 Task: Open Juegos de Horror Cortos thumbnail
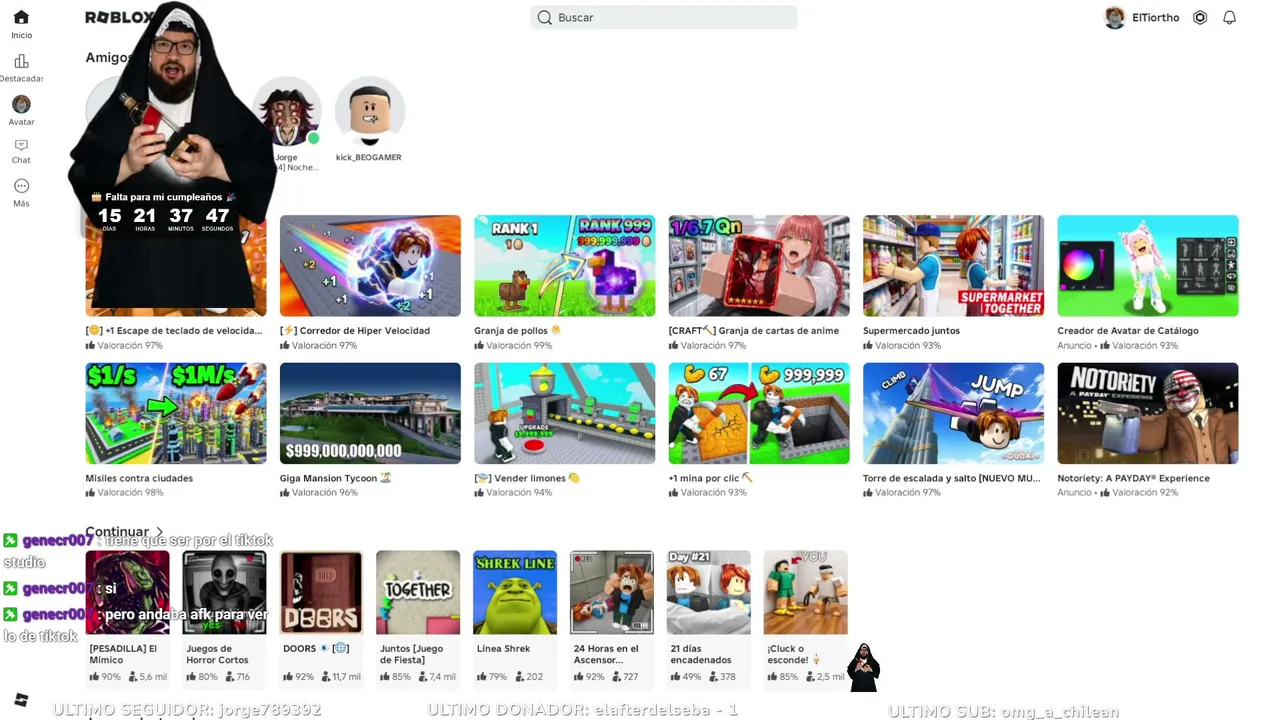pos(224,592)
